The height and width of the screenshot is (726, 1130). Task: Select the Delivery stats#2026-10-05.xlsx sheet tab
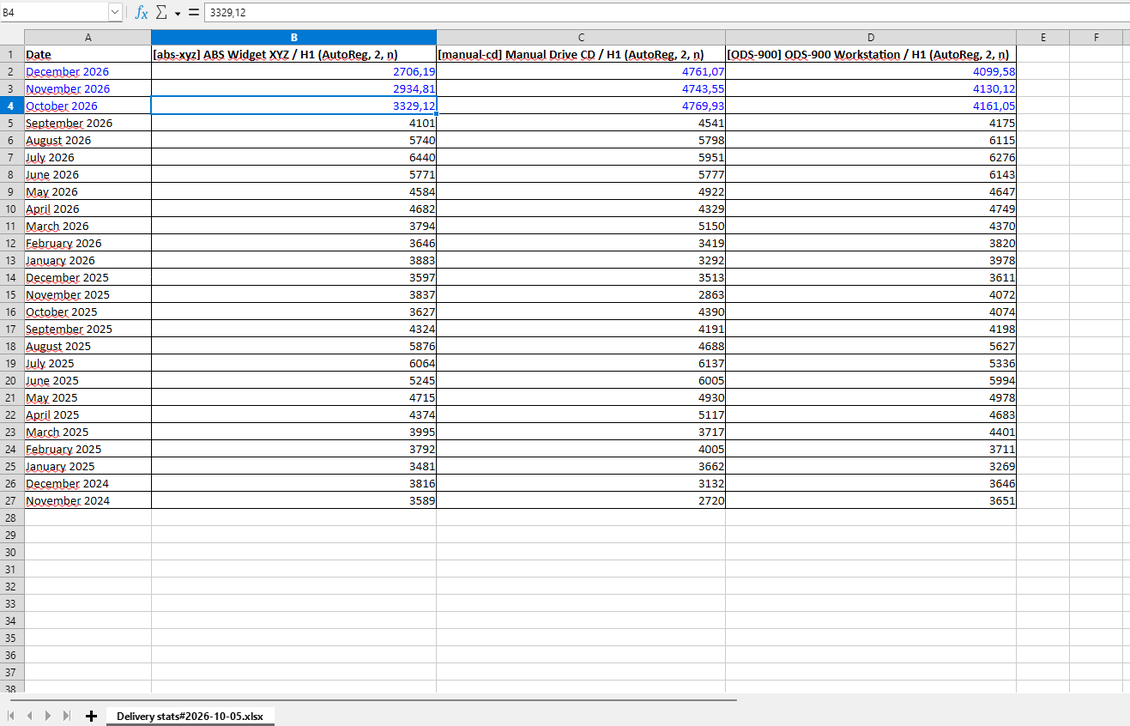click(190, 717)
